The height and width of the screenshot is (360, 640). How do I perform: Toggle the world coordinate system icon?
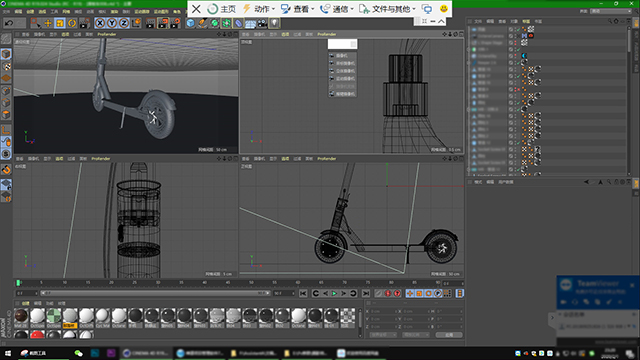coord(136,23)
